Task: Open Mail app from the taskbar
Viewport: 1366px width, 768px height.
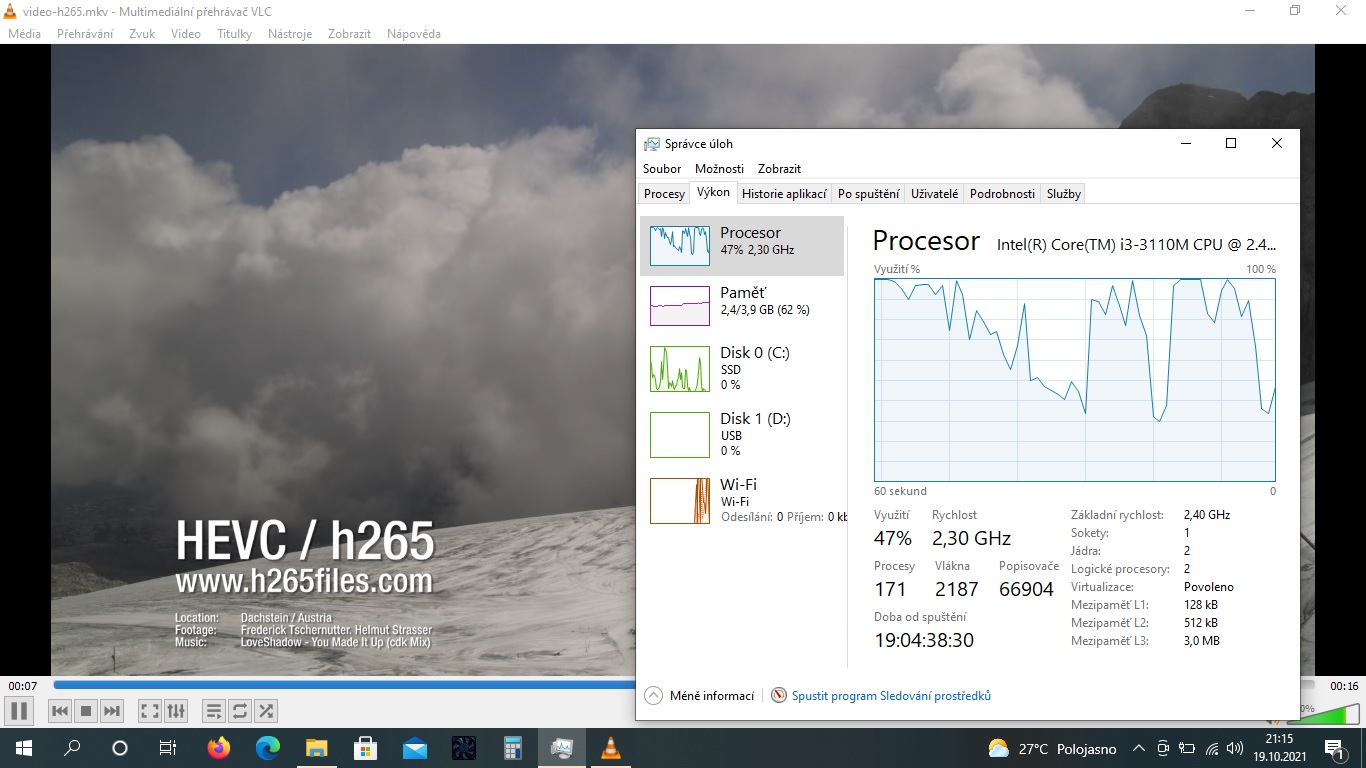Action: (414, 748)
